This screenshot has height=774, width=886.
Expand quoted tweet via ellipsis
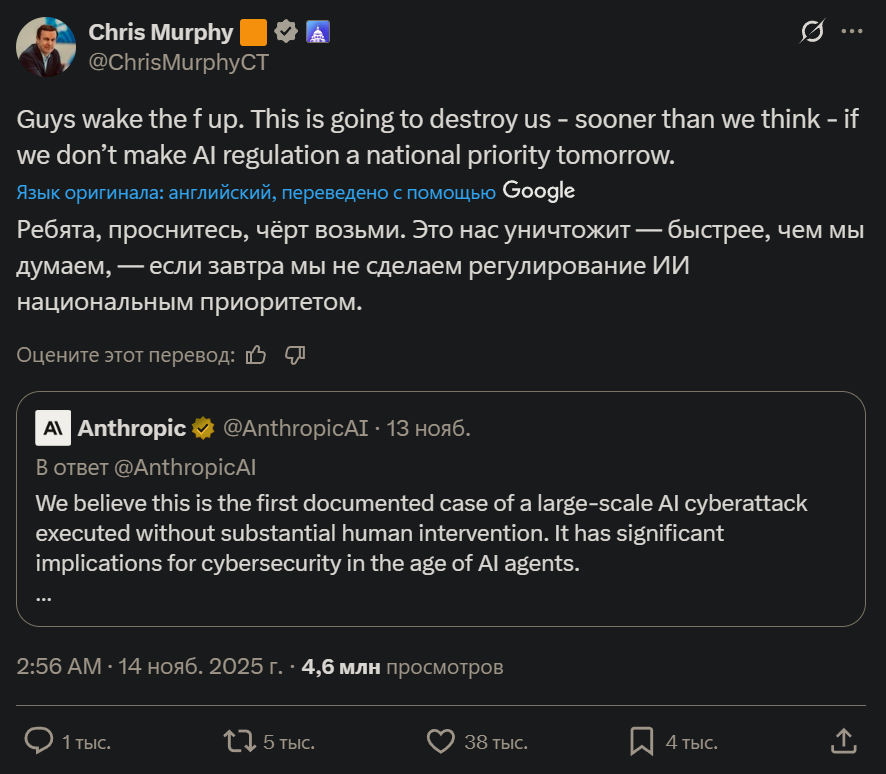coord(43,596)
